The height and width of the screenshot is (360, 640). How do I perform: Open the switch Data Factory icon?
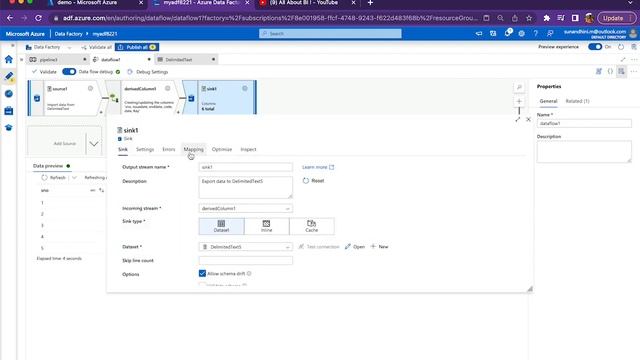click(493, 33)
